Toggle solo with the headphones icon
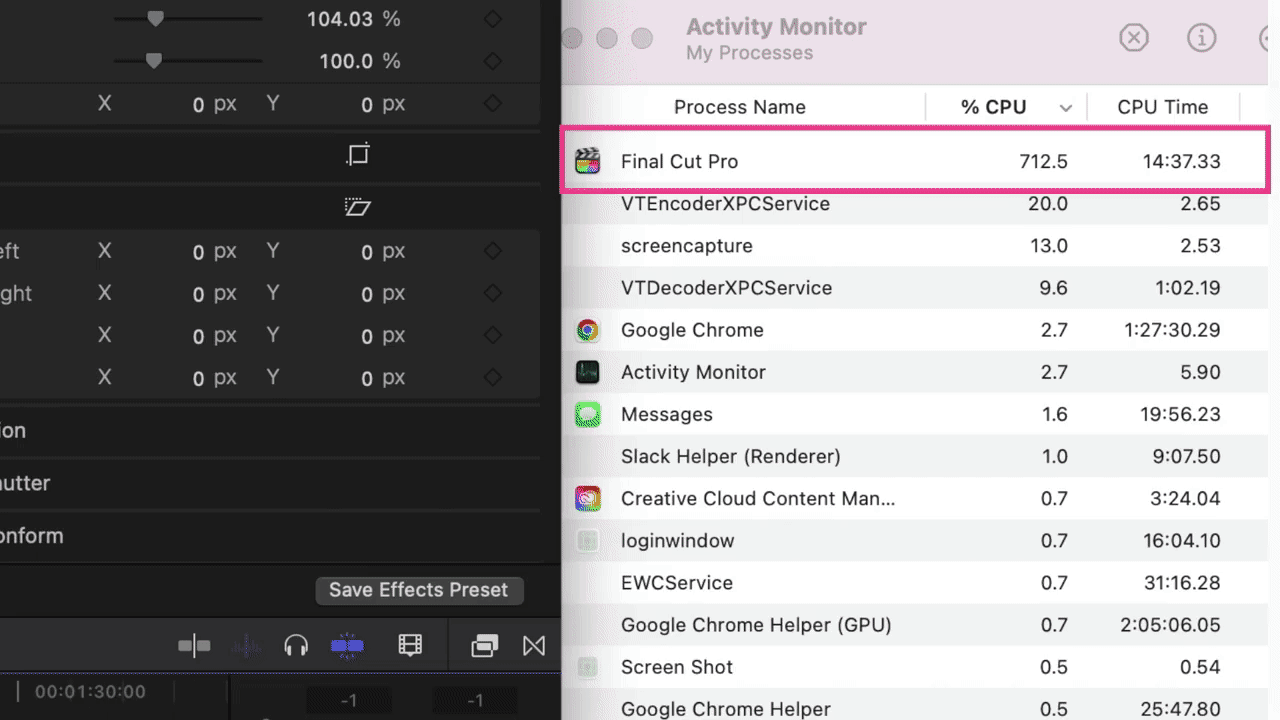Viewport: 1280px width, 720px height. coord(295,646)
